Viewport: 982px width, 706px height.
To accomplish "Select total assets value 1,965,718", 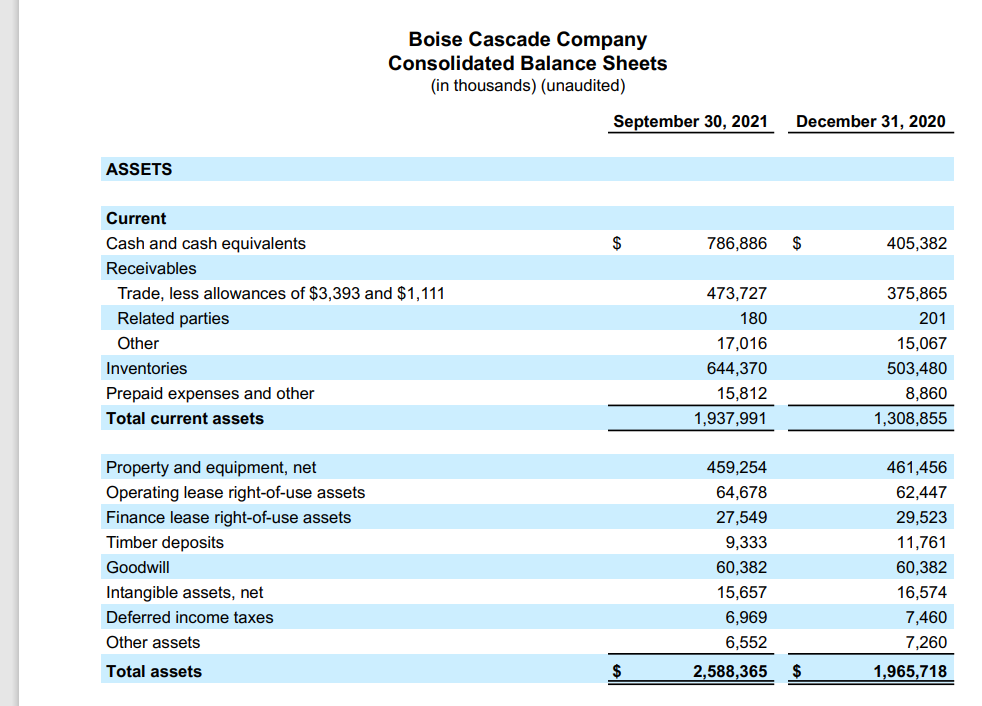I will pyautogui.click(x=911, y=672).
